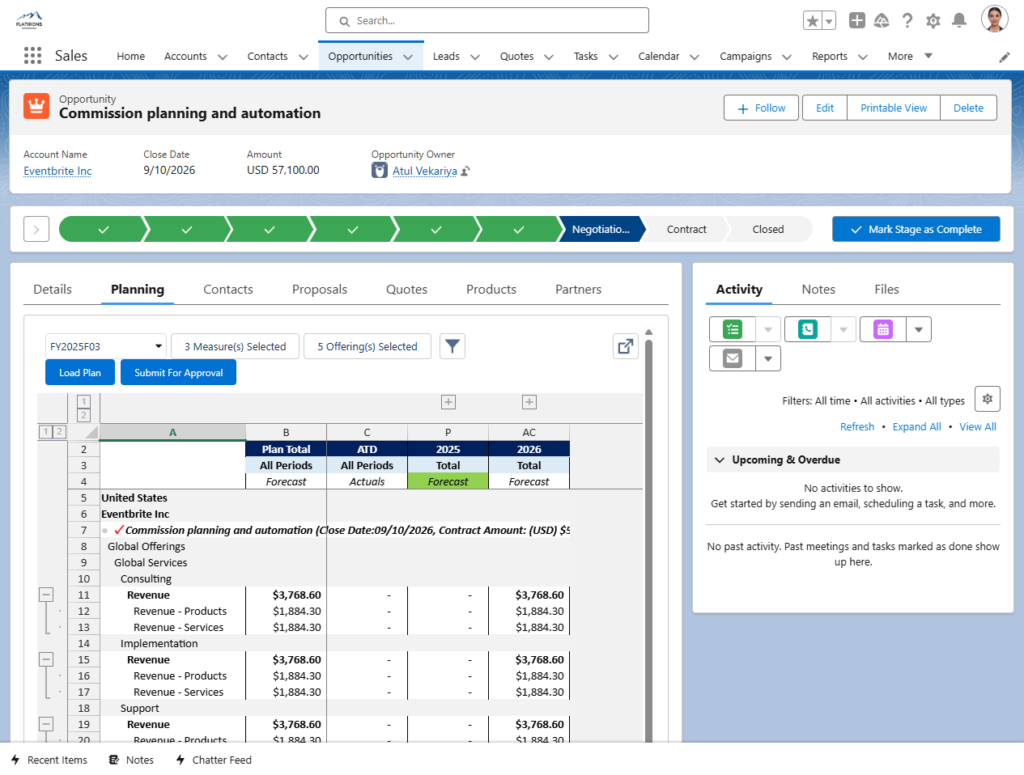Viewport: 1024px width, 775px height.
Task: Open the App Launcher grid icon
Action: [x=33, y=55]
